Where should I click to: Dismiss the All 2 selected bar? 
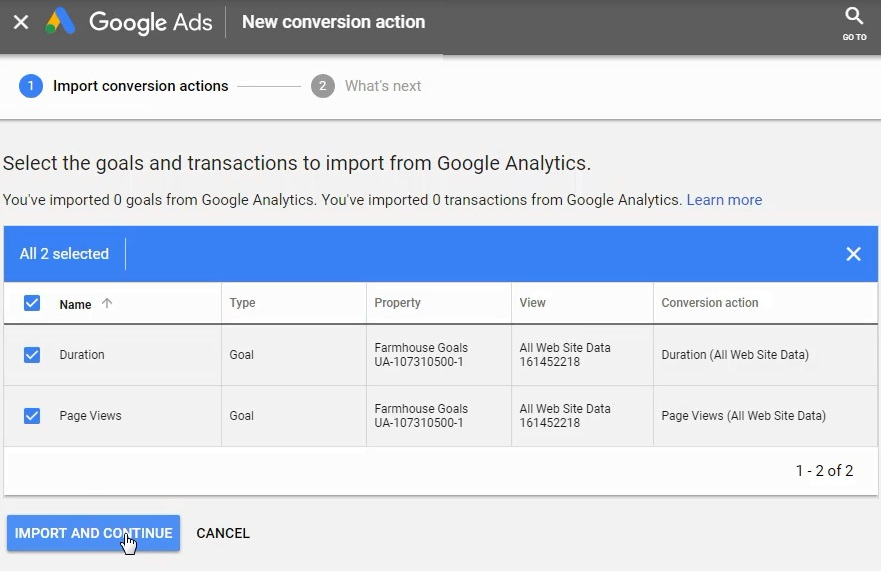click(853, 254)
